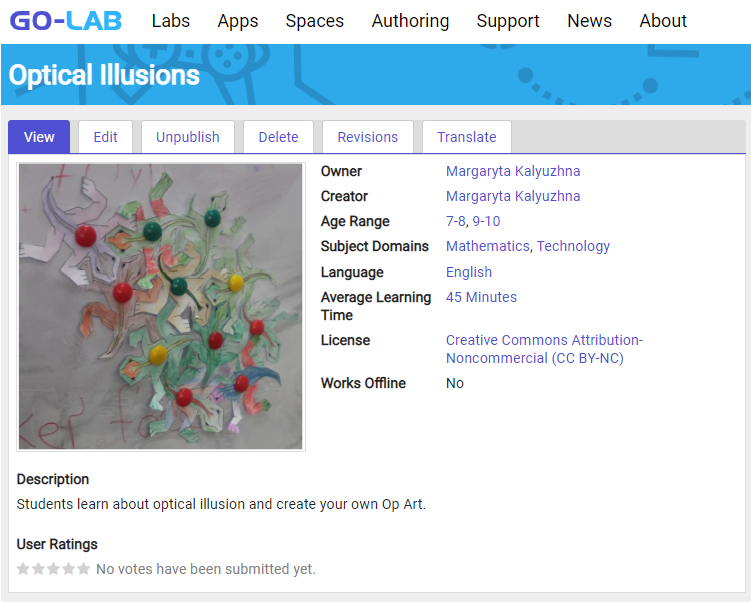
Task: Open the Optical Illusions artwork thumbnail
Action: [x=161, y=306]
